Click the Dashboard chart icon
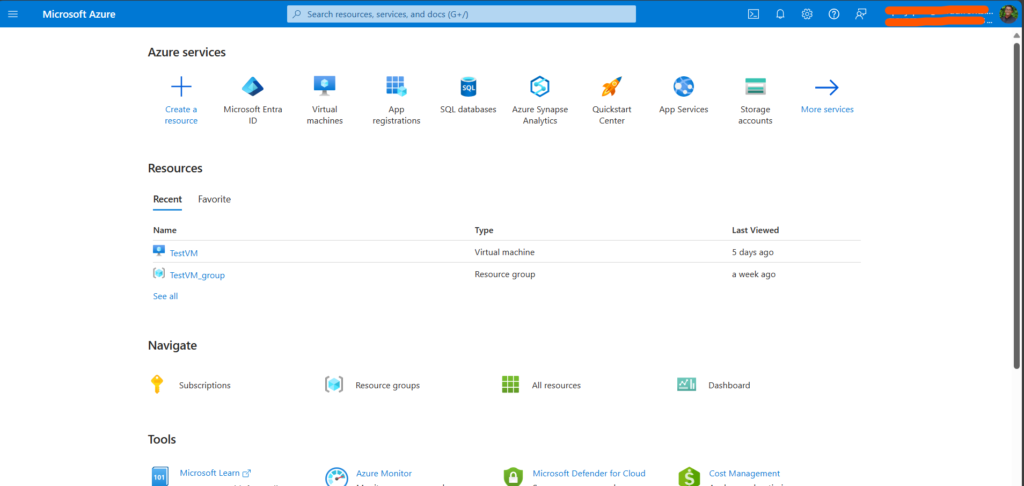This screenshot has width=1024, height=486. [x=687, y=385]
